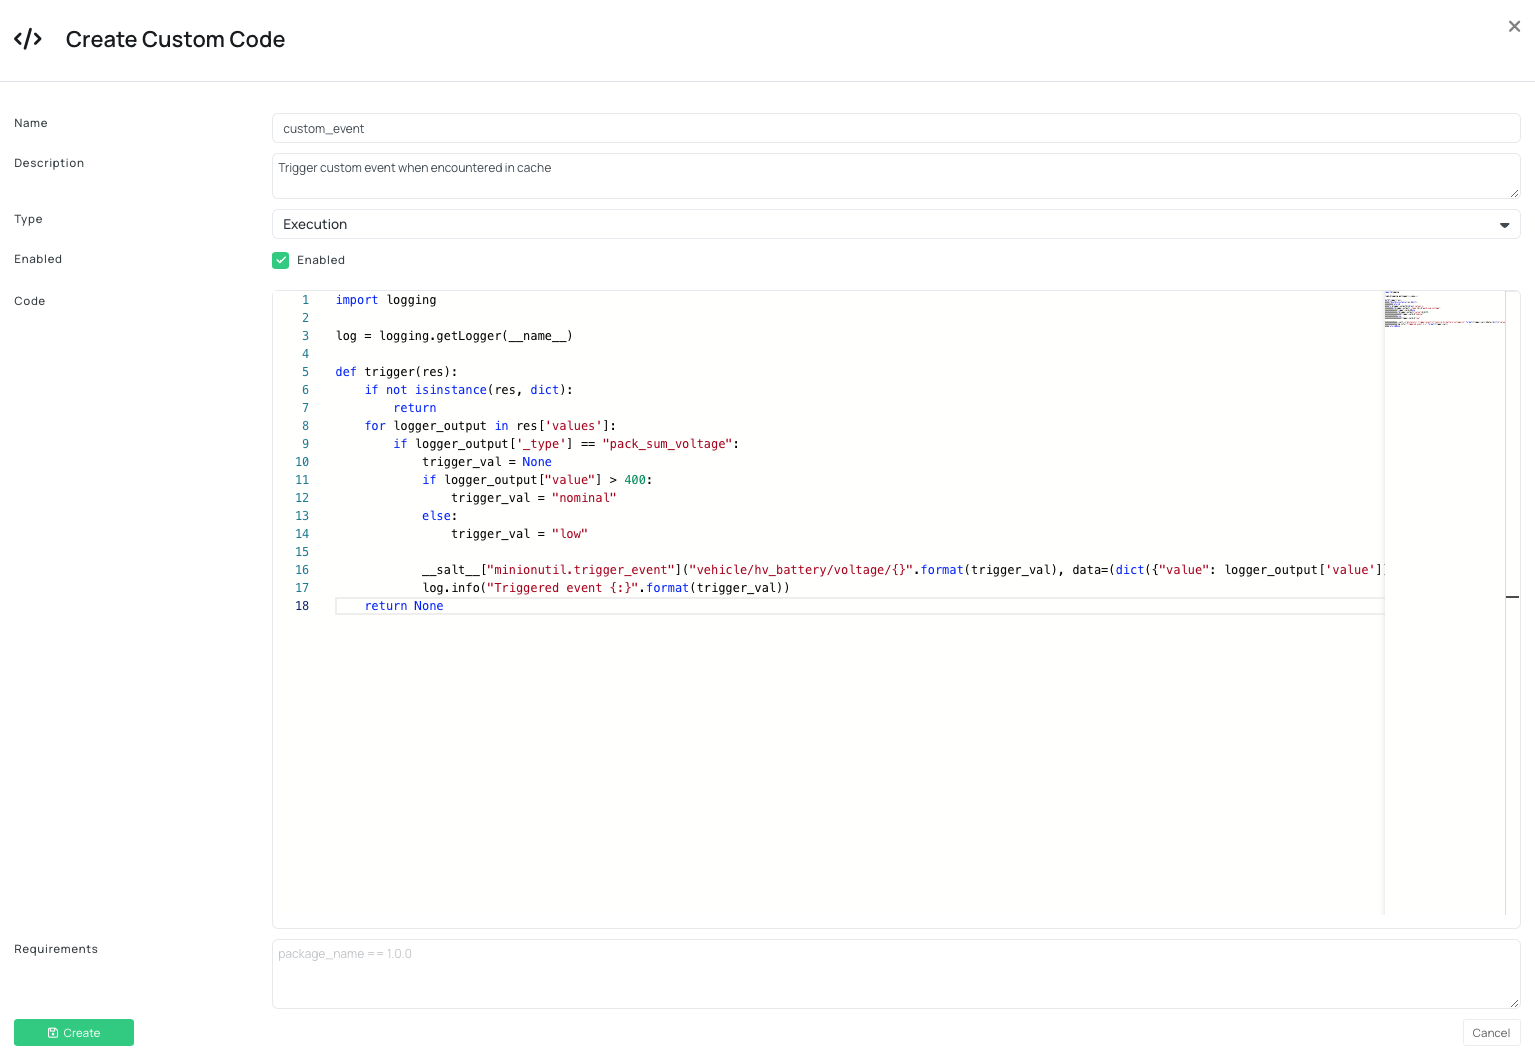1535x1059 pixels.
Task: Click 'return None' code line
Action: point(404,606)
